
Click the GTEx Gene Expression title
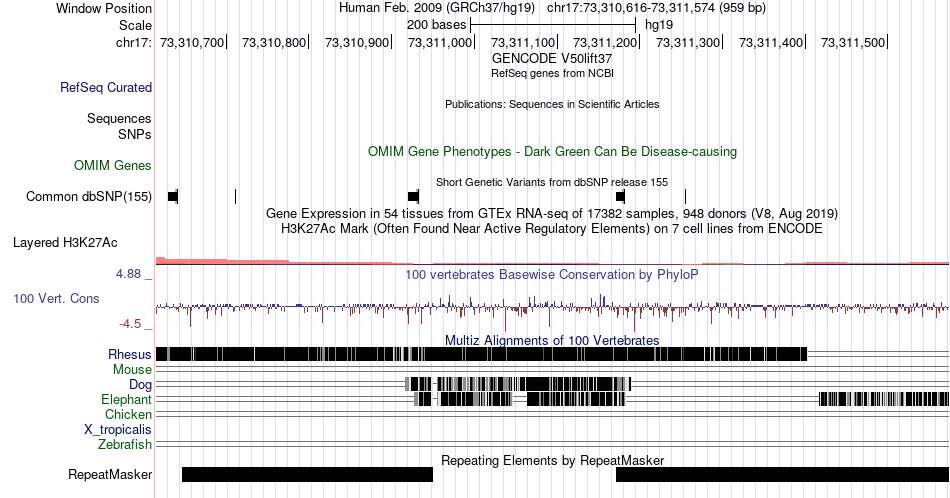[x=552, y=213]
